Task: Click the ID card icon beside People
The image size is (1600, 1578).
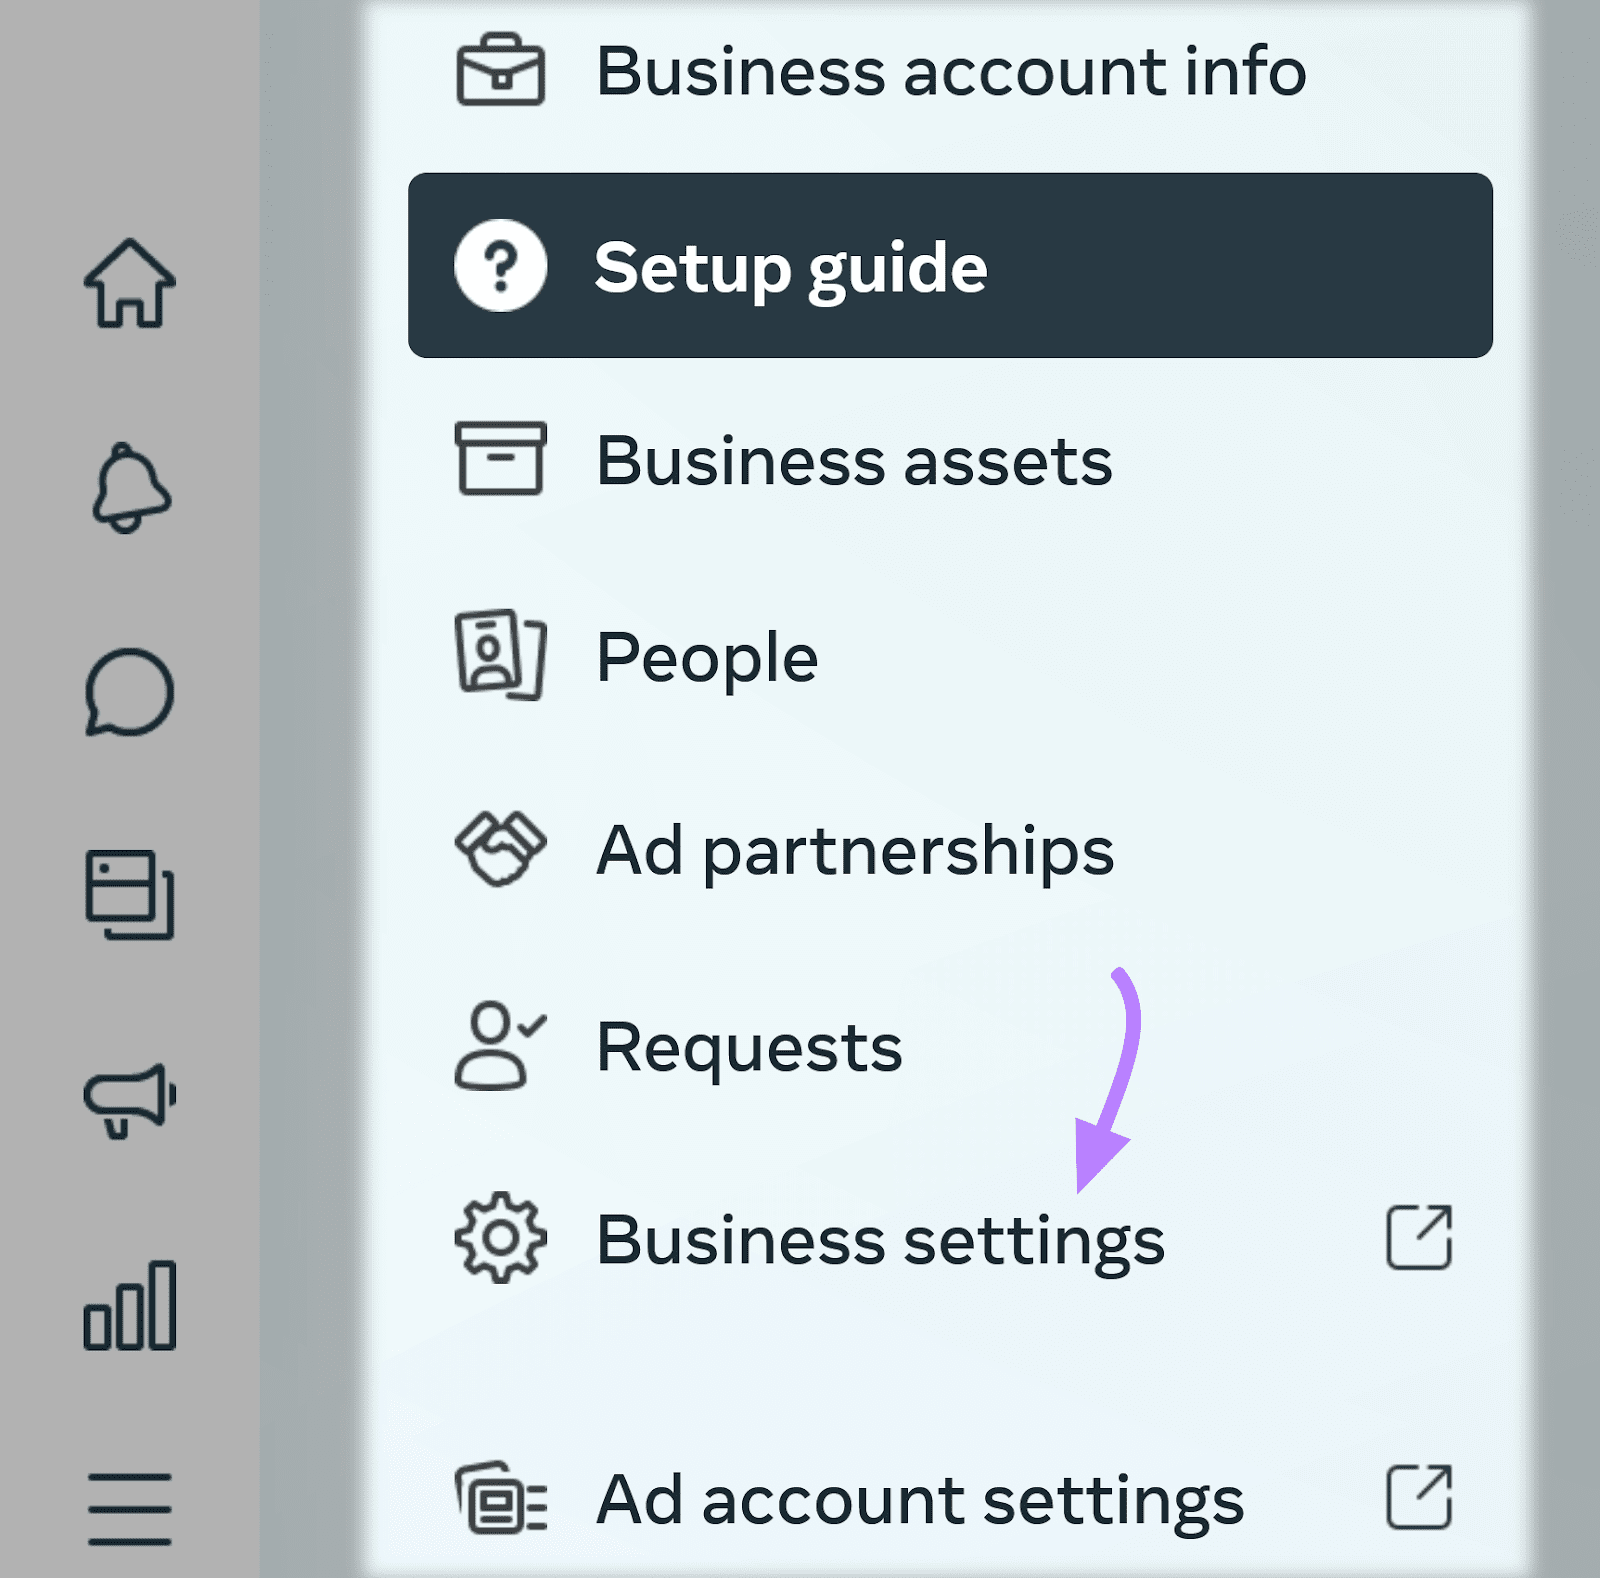Action: pos(500,655)
